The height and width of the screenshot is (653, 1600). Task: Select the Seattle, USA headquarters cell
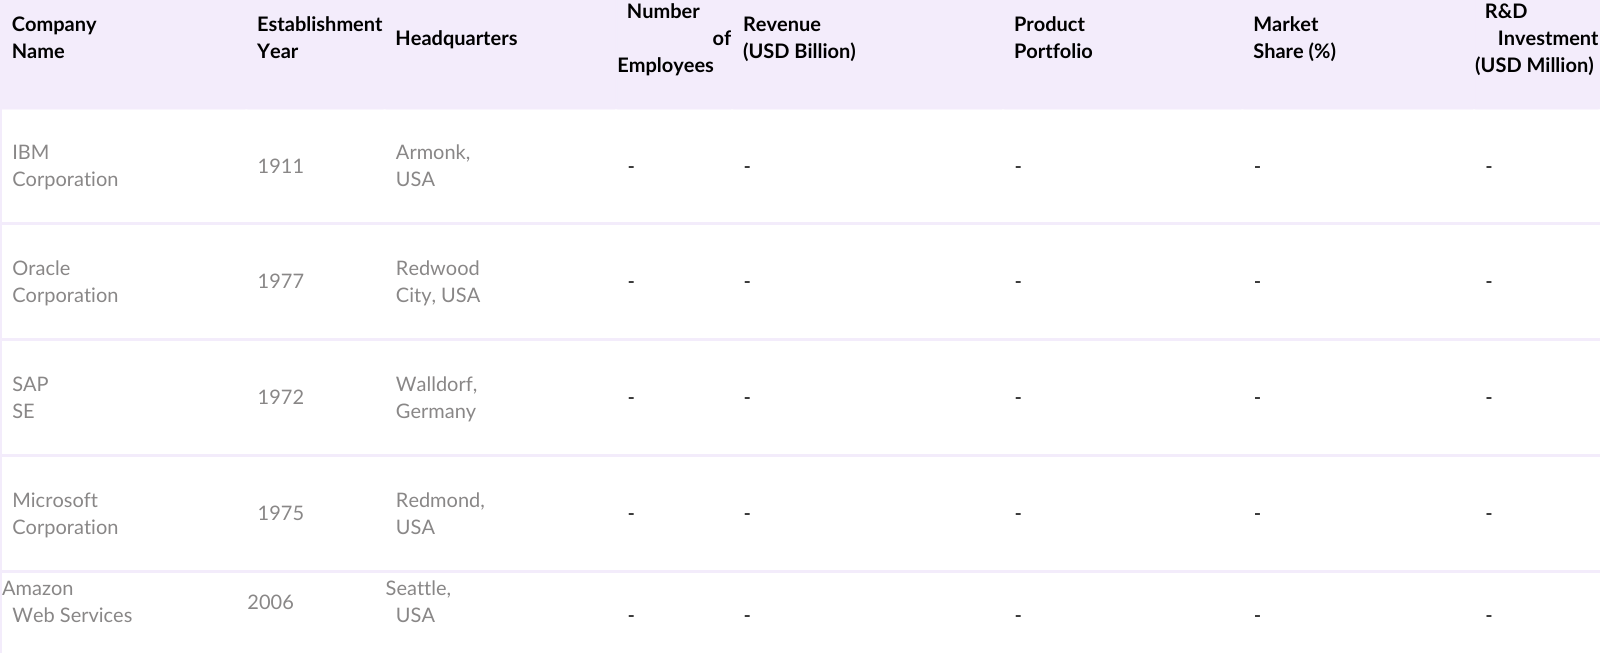click(418, 602)
